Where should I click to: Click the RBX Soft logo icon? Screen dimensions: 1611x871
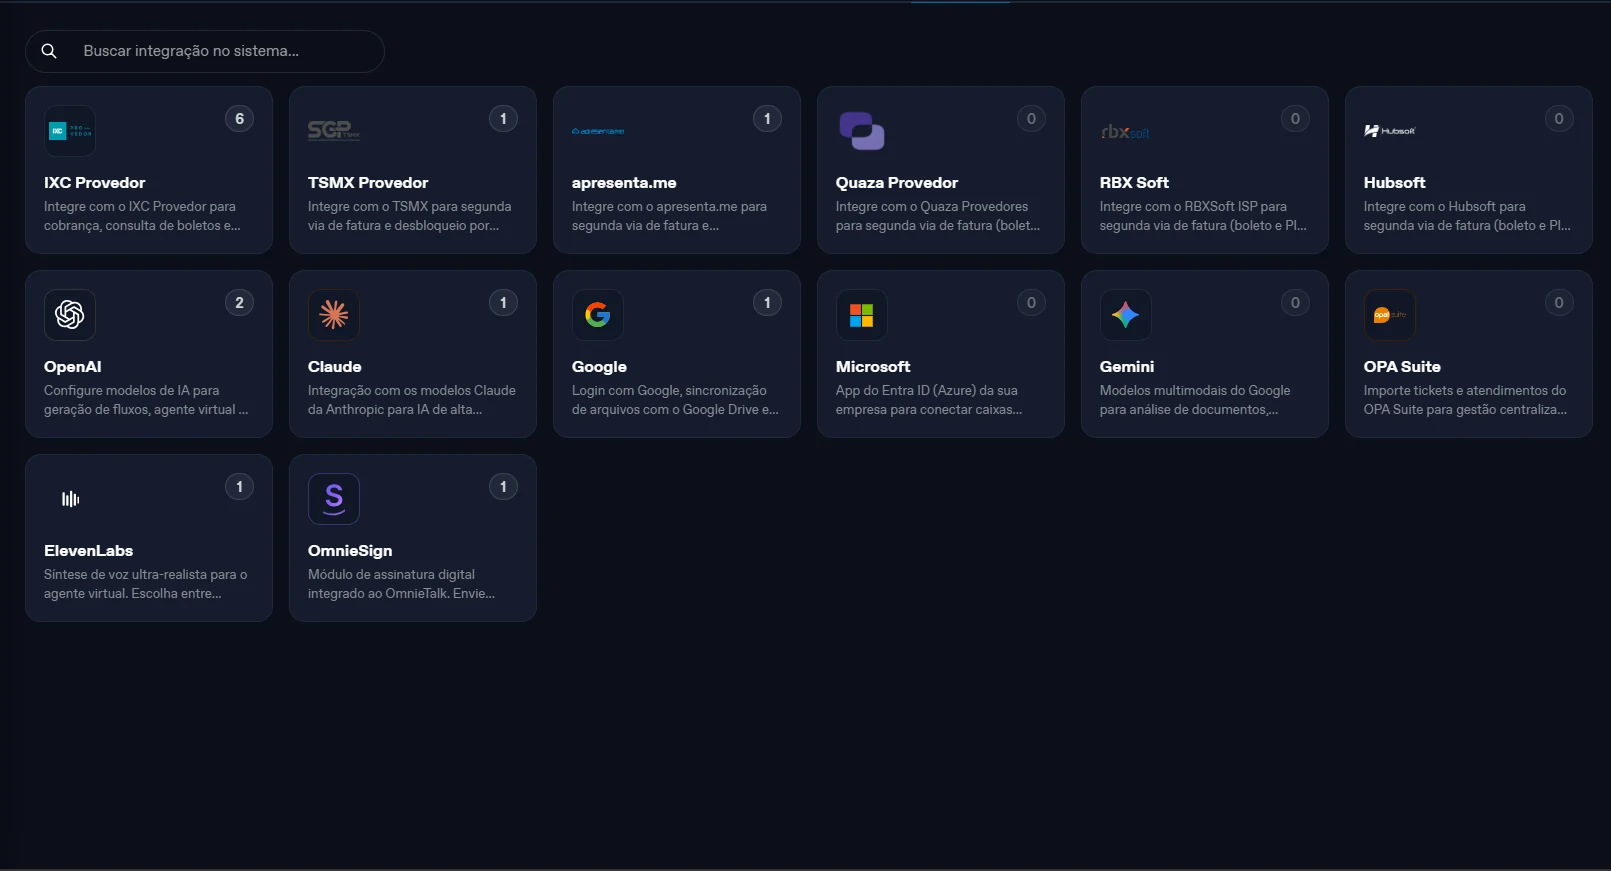1126,132
